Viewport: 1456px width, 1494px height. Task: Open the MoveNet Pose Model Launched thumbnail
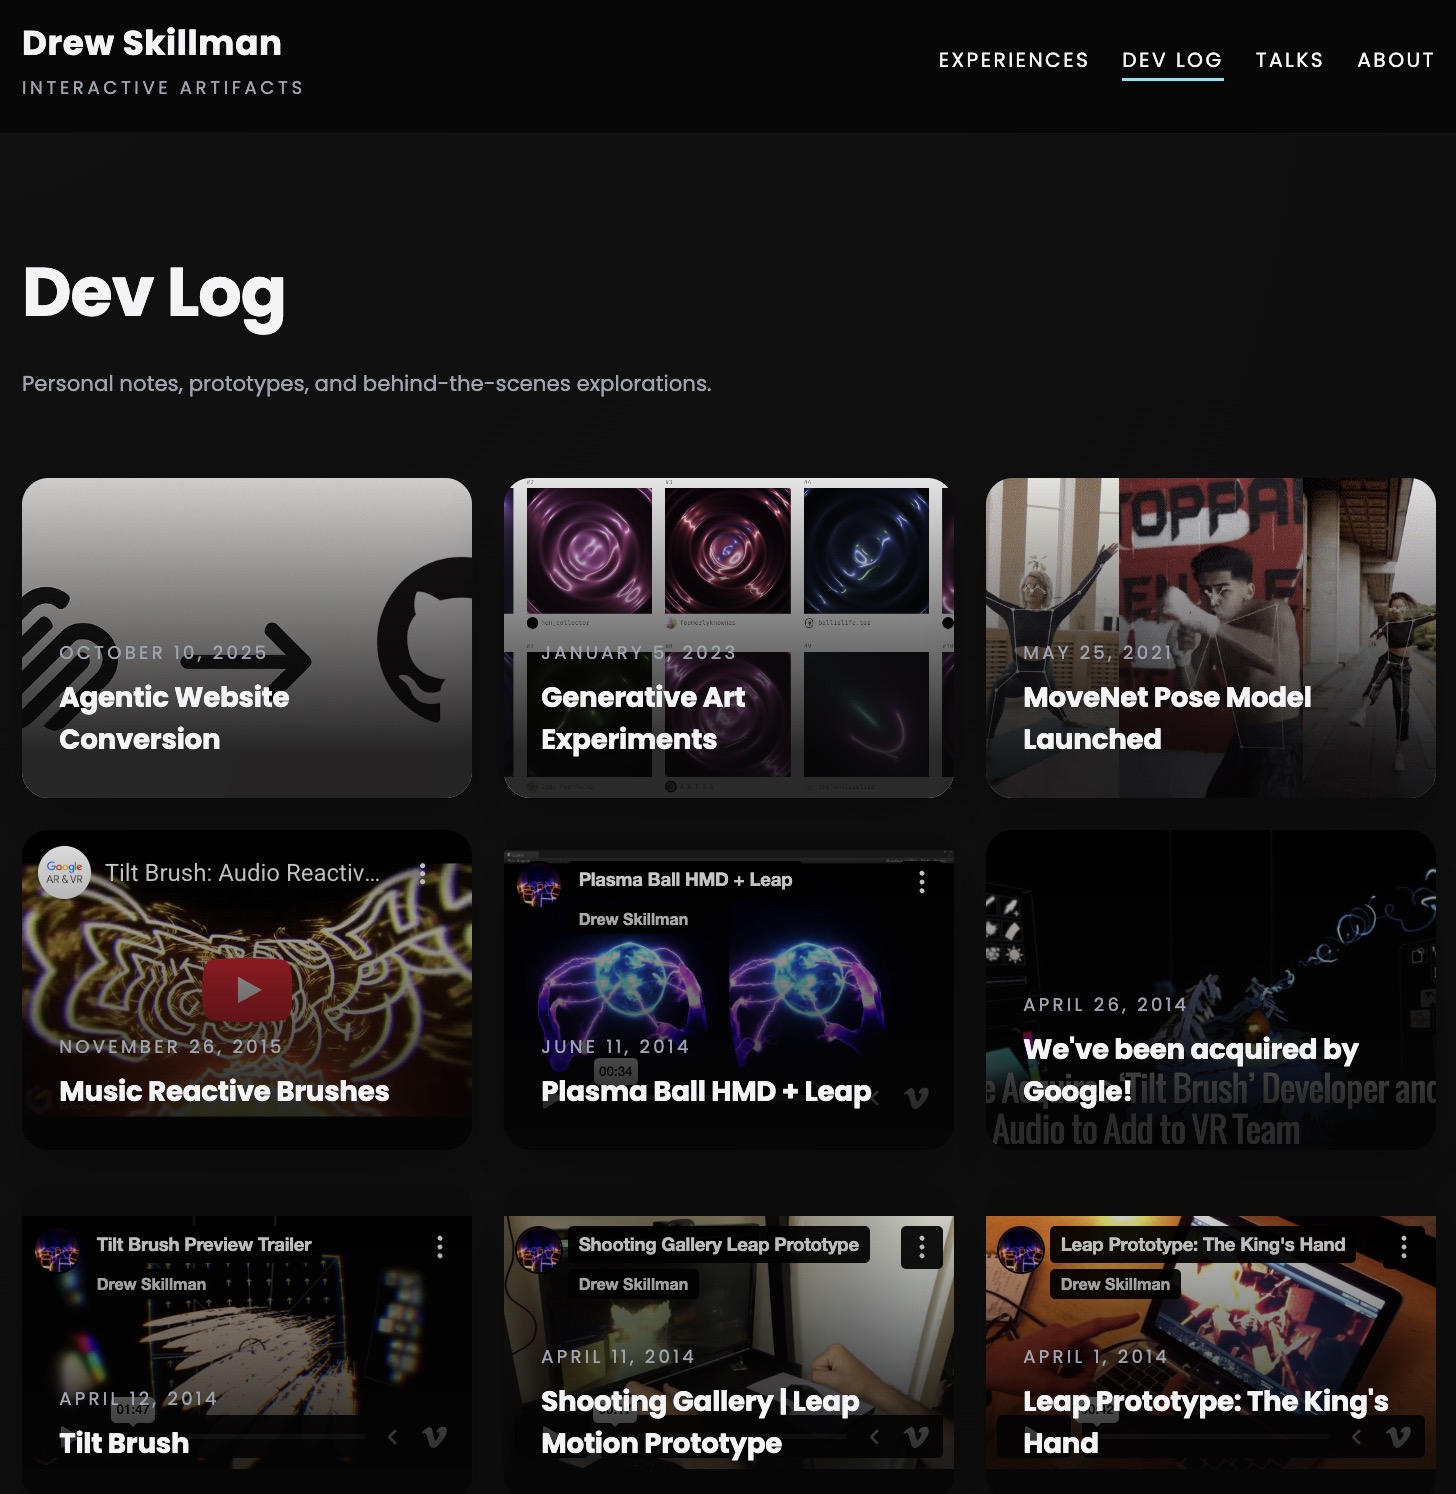[x=1209, y=637]
